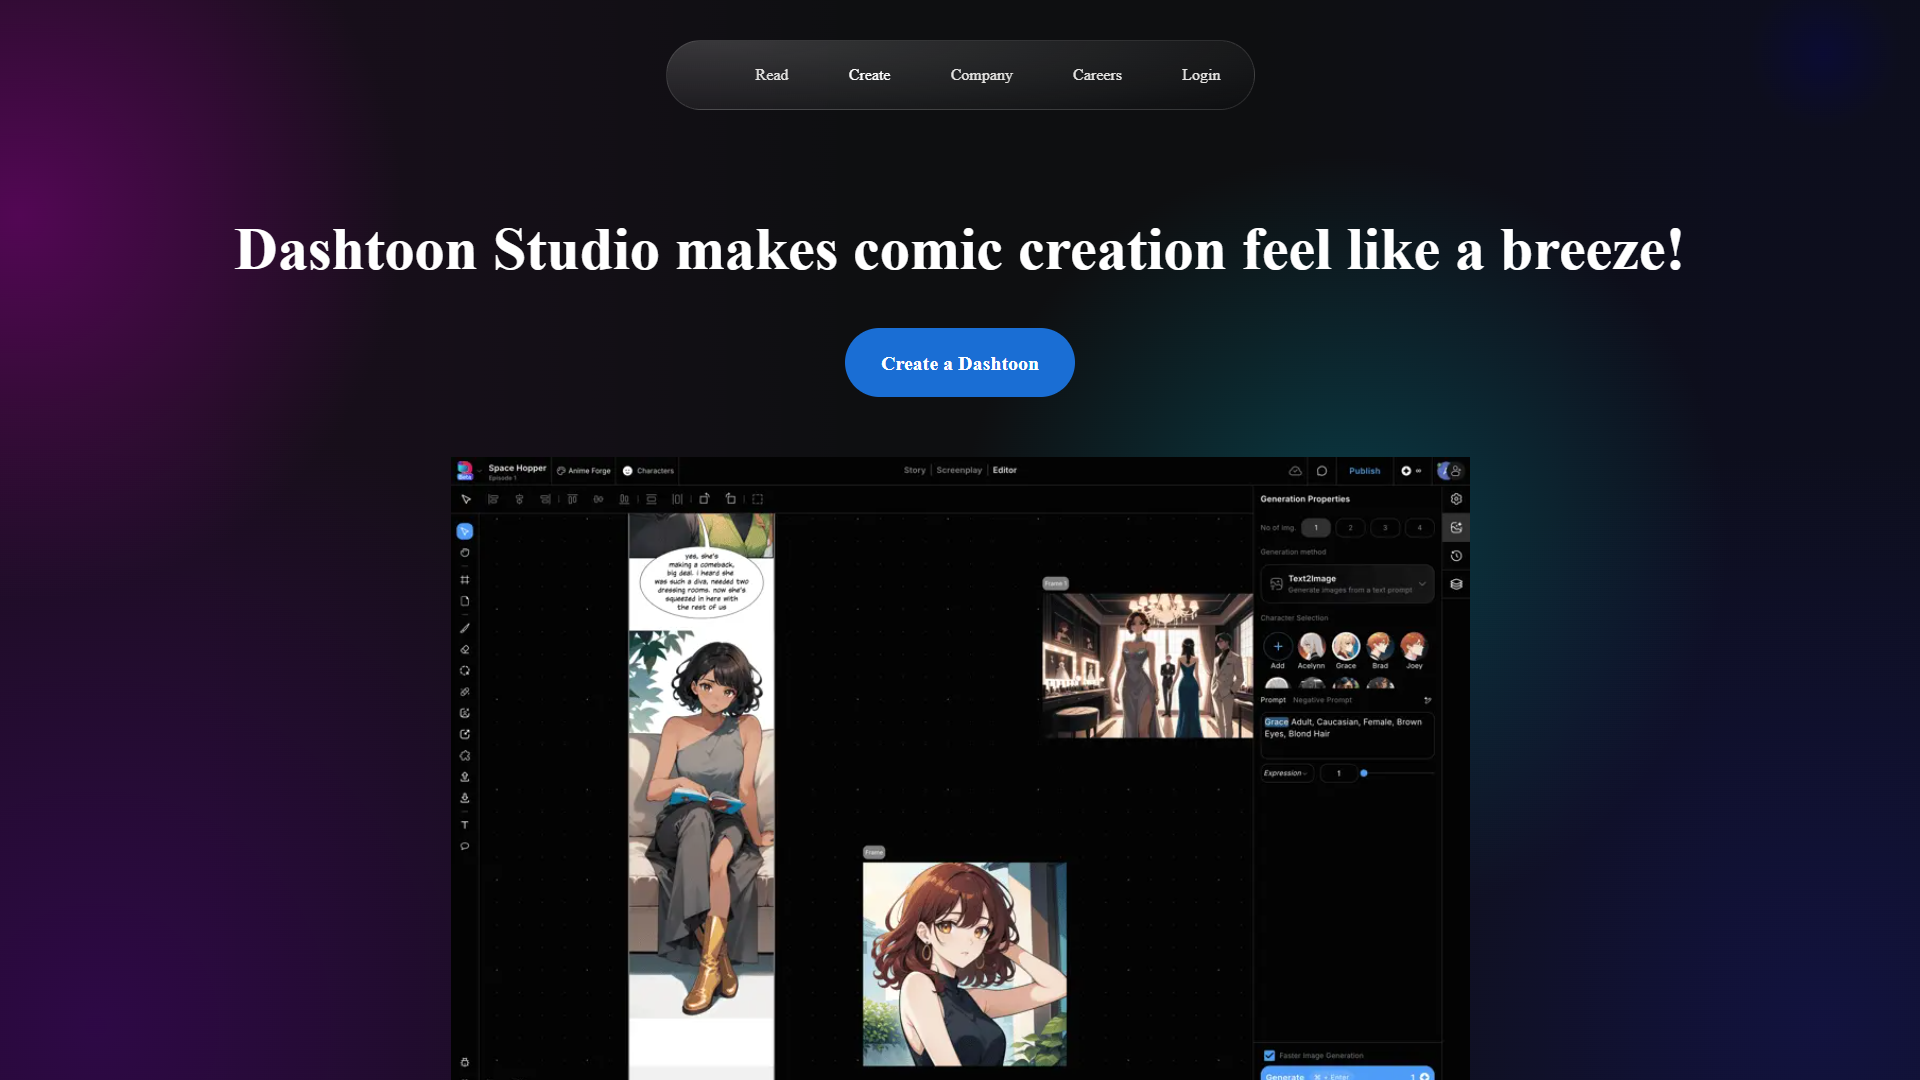Screen dimensions: 1920x1080
Task: Toggle the Faster Image Generation checkbox
Action: 1269,1055
